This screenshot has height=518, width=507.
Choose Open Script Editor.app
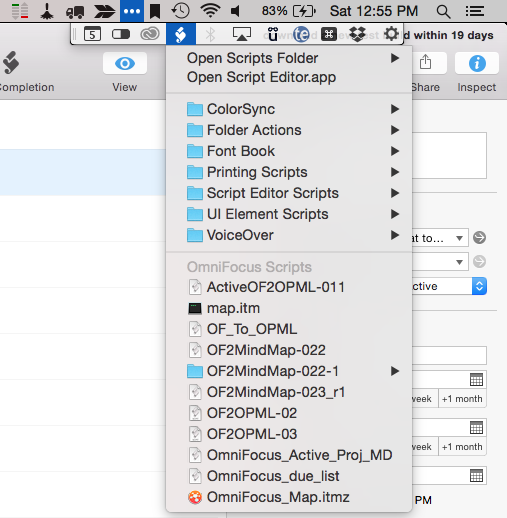(x=289, y=77)
